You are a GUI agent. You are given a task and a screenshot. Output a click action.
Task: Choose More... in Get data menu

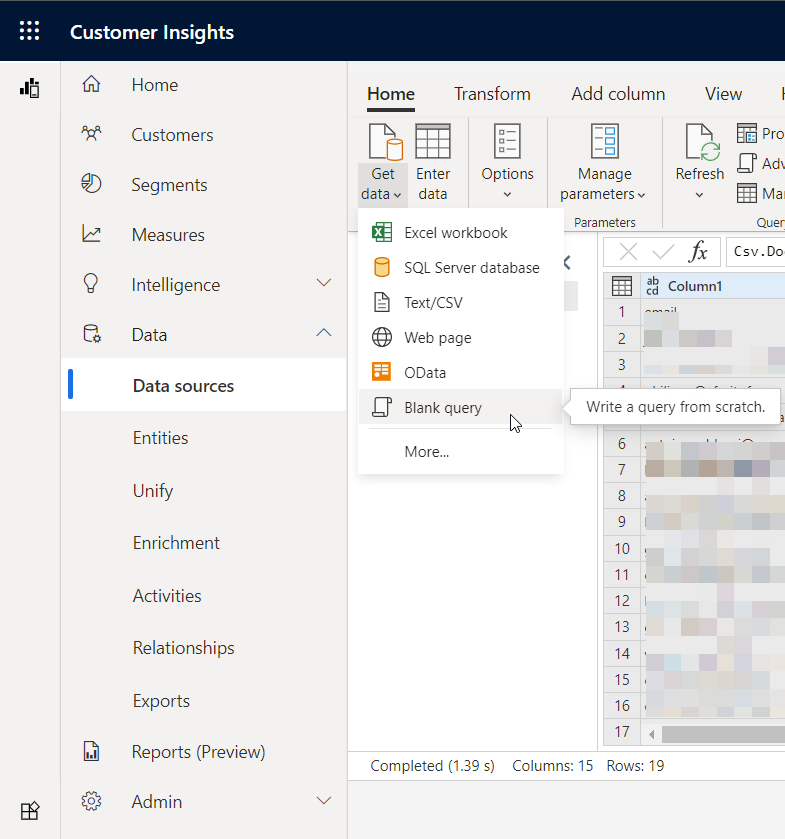click(461, 452)
